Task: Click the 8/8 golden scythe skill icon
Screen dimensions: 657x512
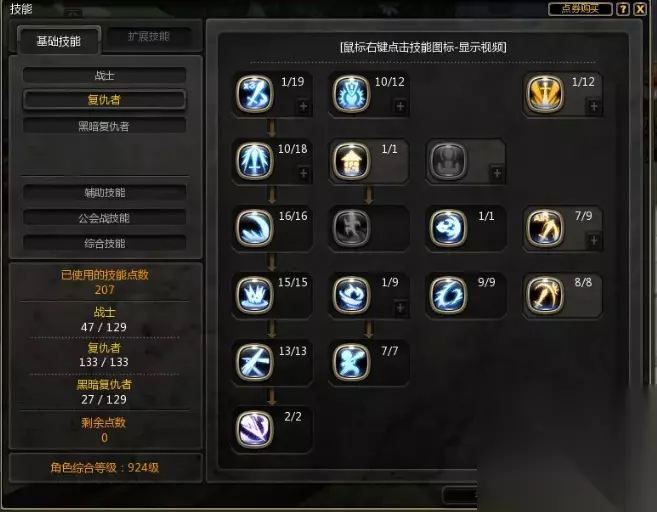Action: 545,295
